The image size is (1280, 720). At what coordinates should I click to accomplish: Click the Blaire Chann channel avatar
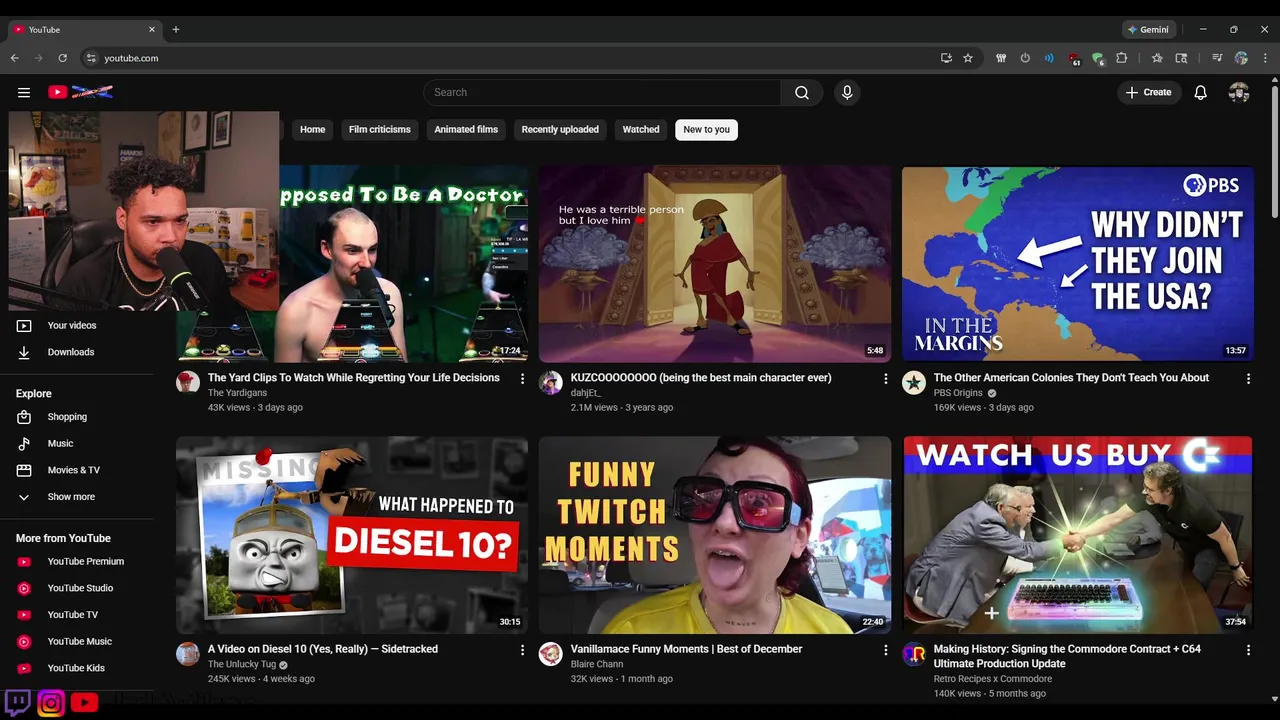tap(551, 654)
